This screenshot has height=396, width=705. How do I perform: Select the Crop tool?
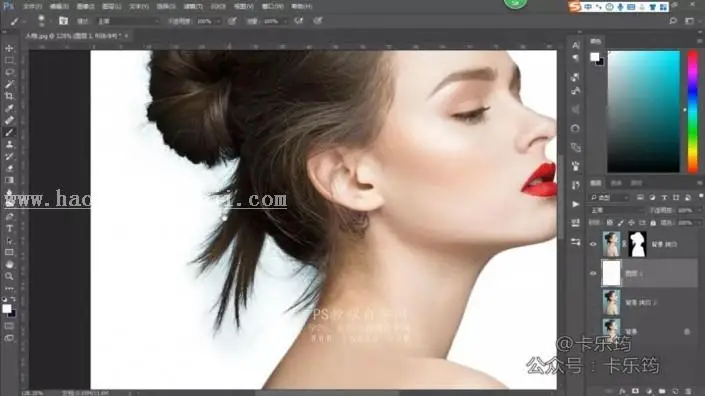pos(9,96)
